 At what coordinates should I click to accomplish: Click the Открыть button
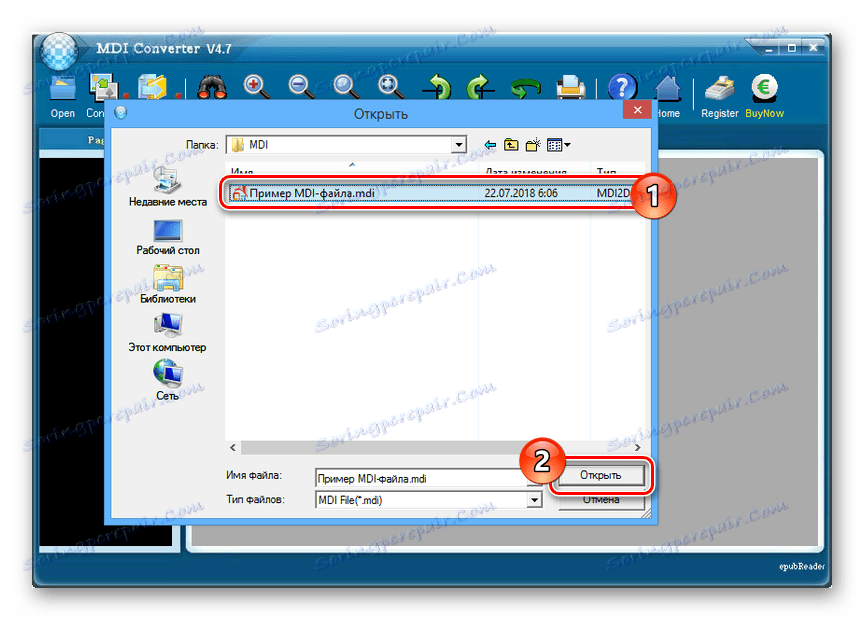(x=600, y=476)
